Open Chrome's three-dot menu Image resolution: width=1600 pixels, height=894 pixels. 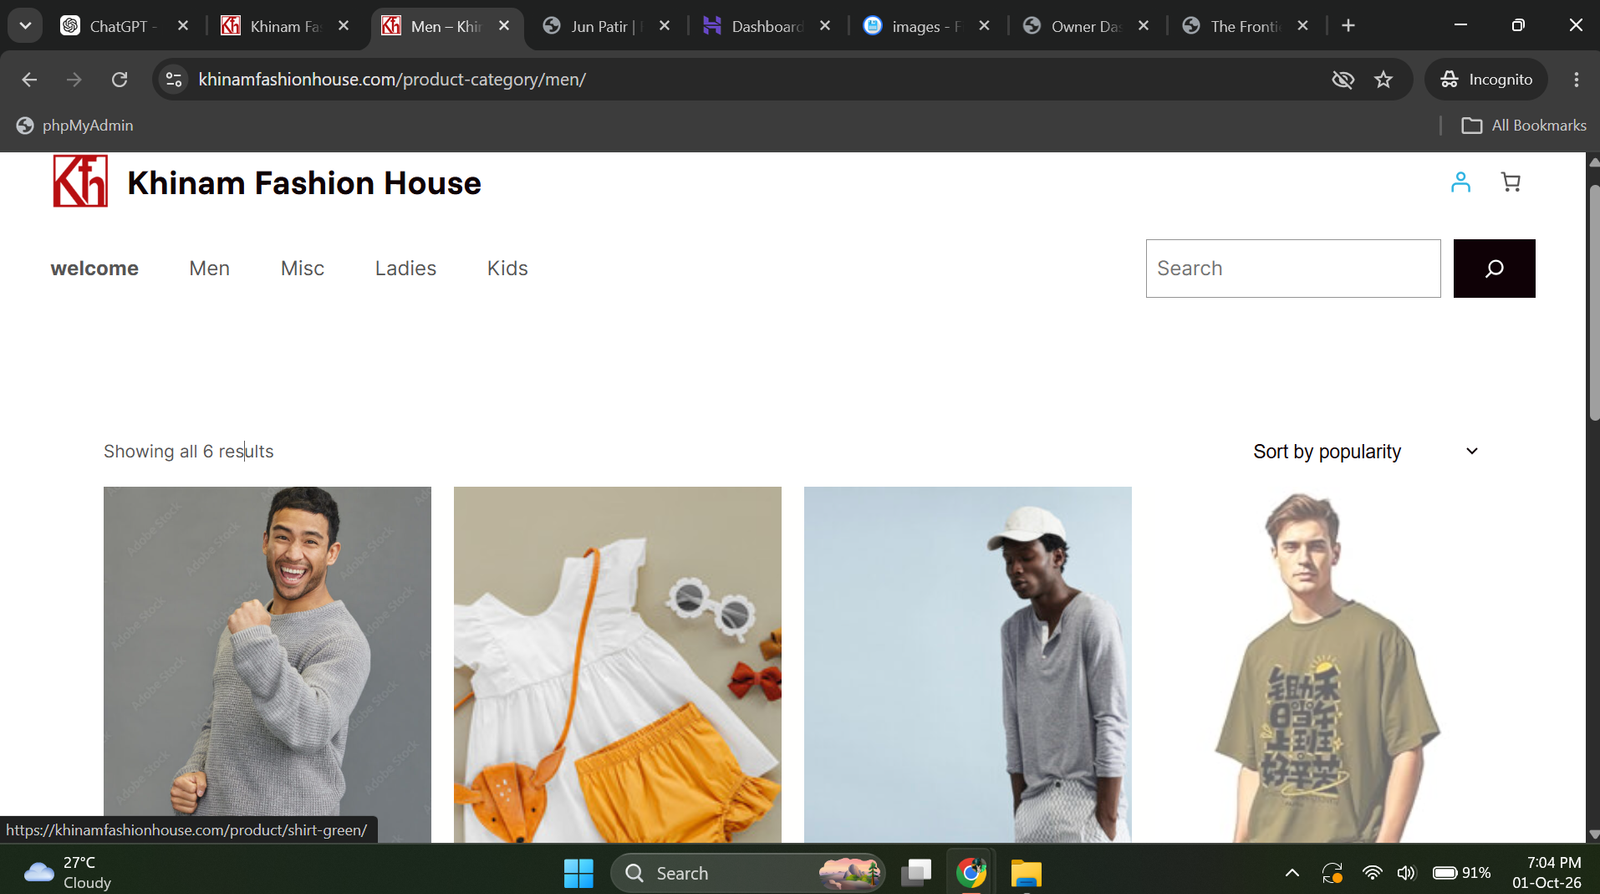point(1576,79)
